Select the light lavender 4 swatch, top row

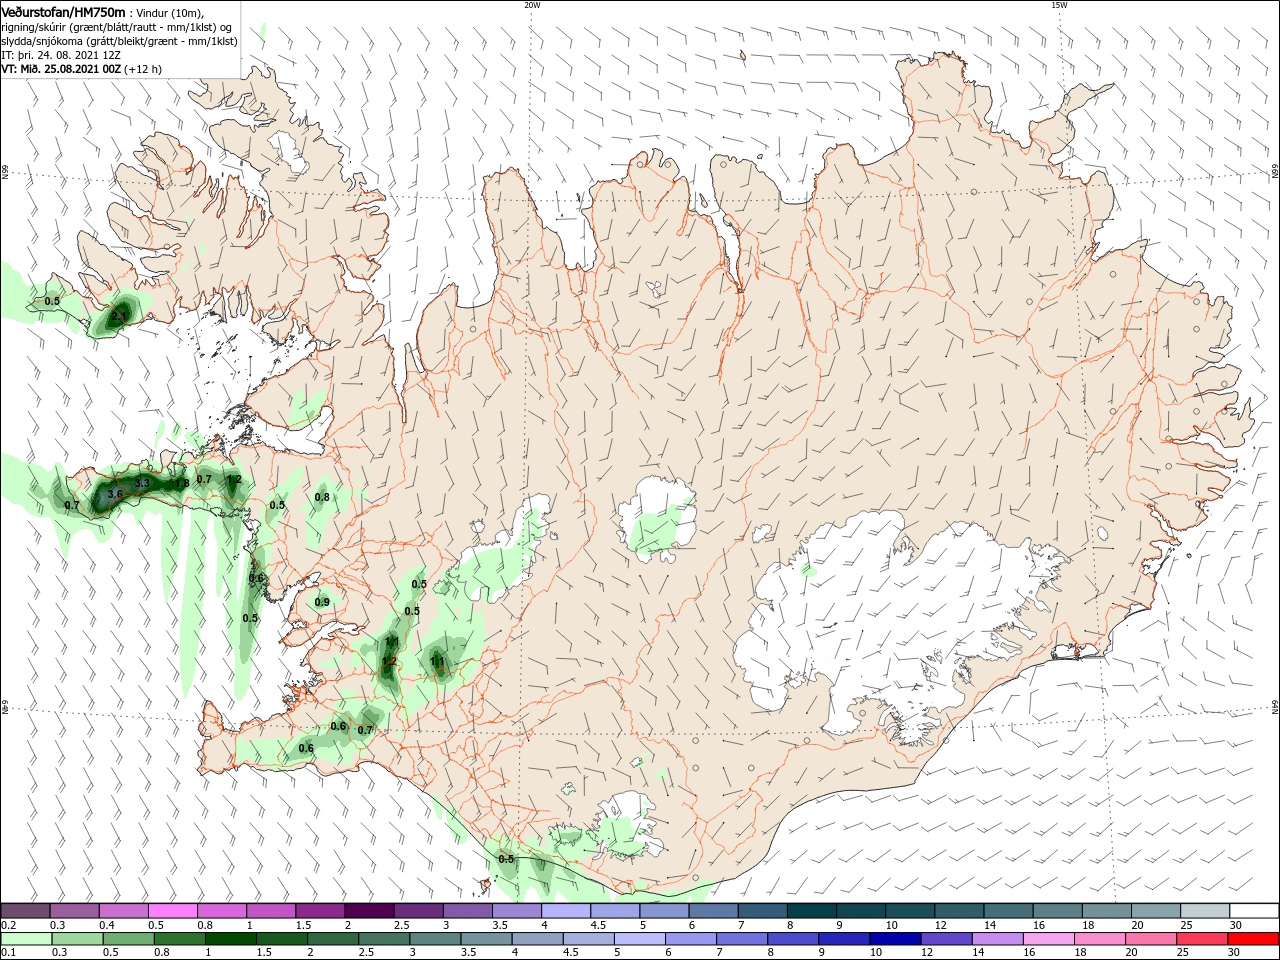pyautogui.click(x=565, y=911)
